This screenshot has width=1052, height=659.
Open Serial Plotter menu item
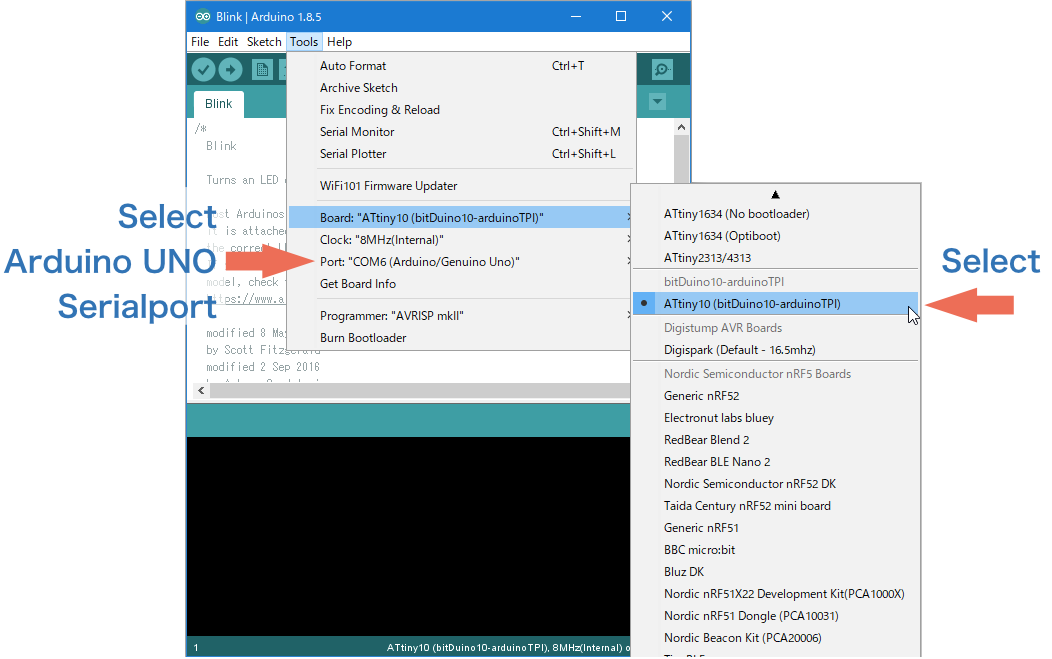coord(460,154)
